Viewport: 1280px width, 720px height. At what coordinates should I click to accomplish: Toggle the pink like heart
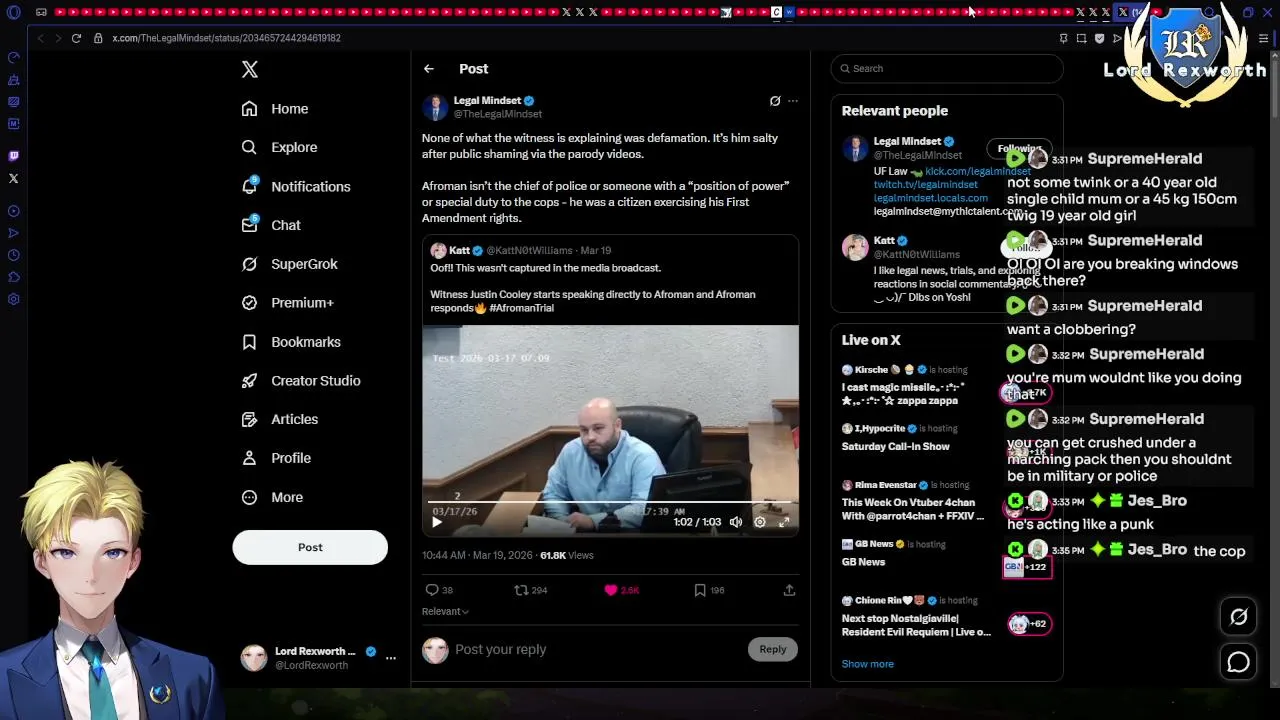coord(611,590)
